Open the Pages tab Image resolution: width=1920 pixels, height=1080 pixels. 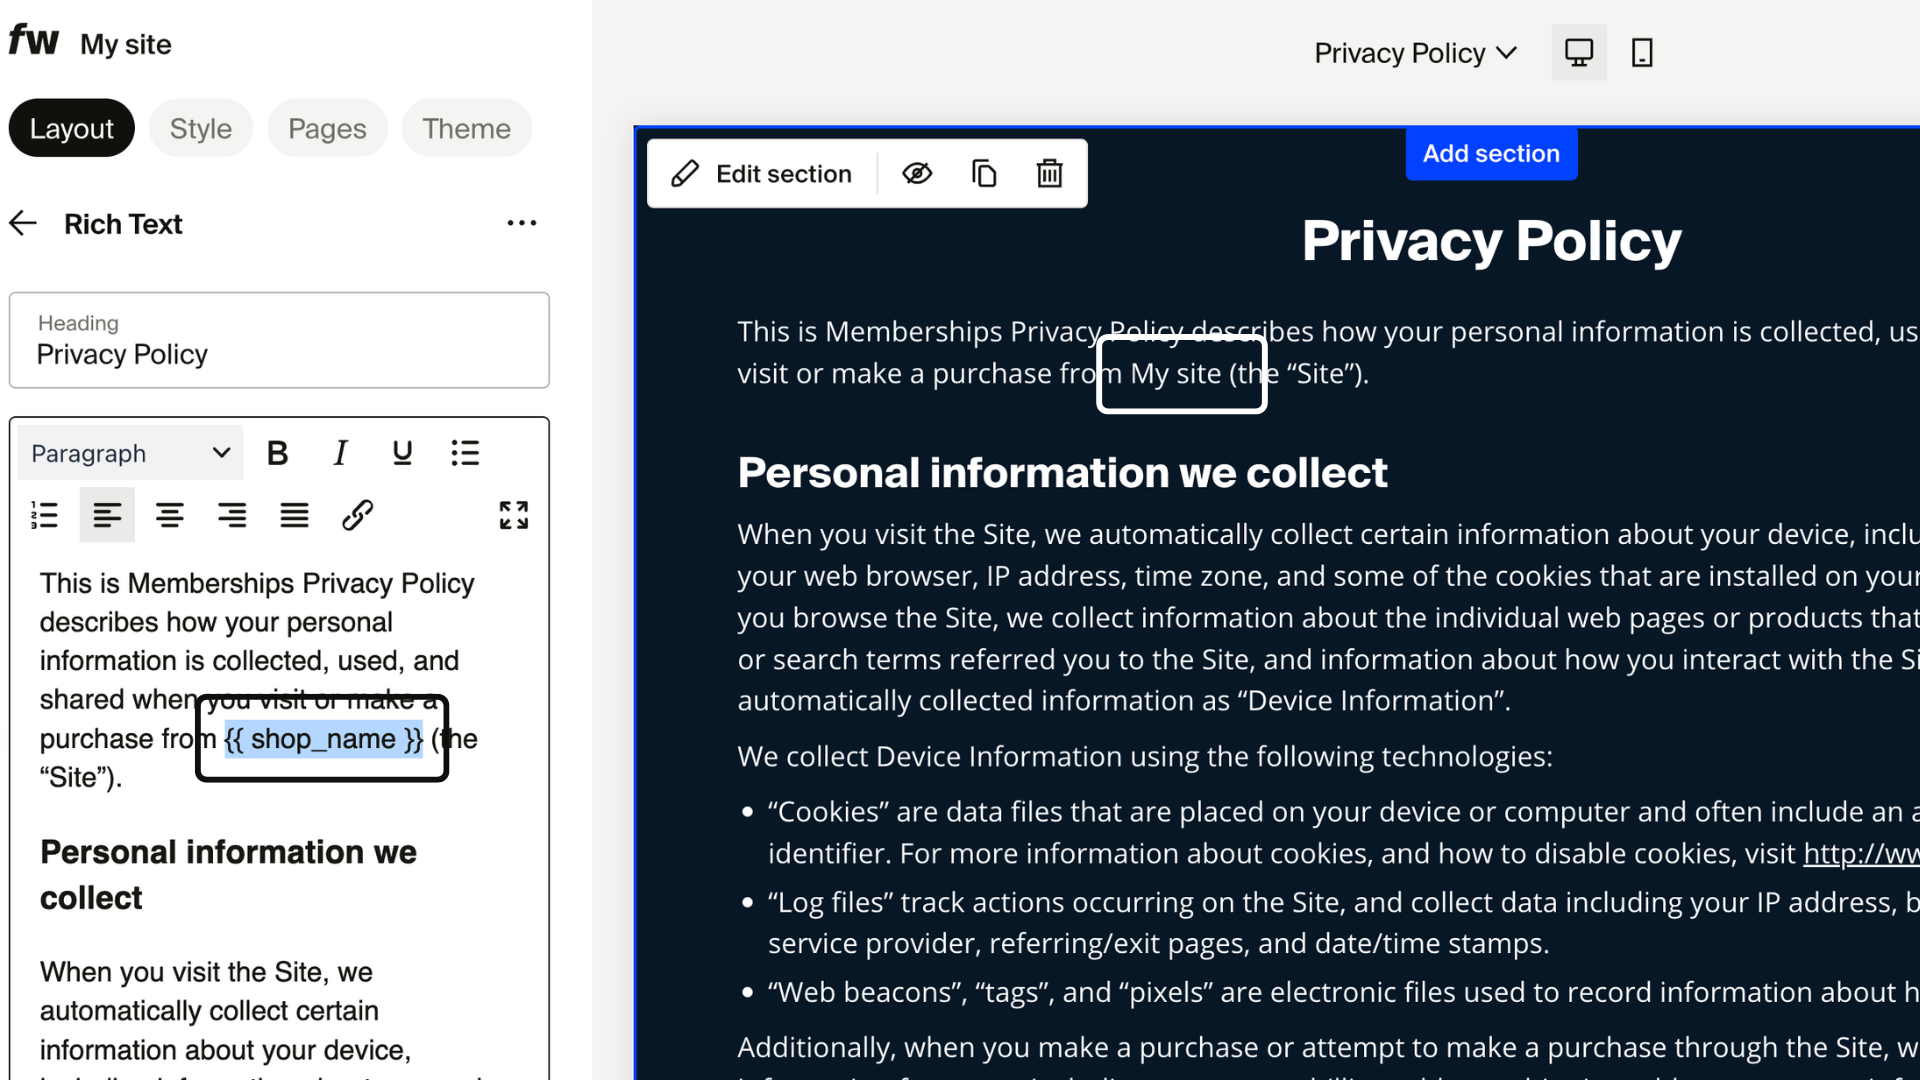327,128
